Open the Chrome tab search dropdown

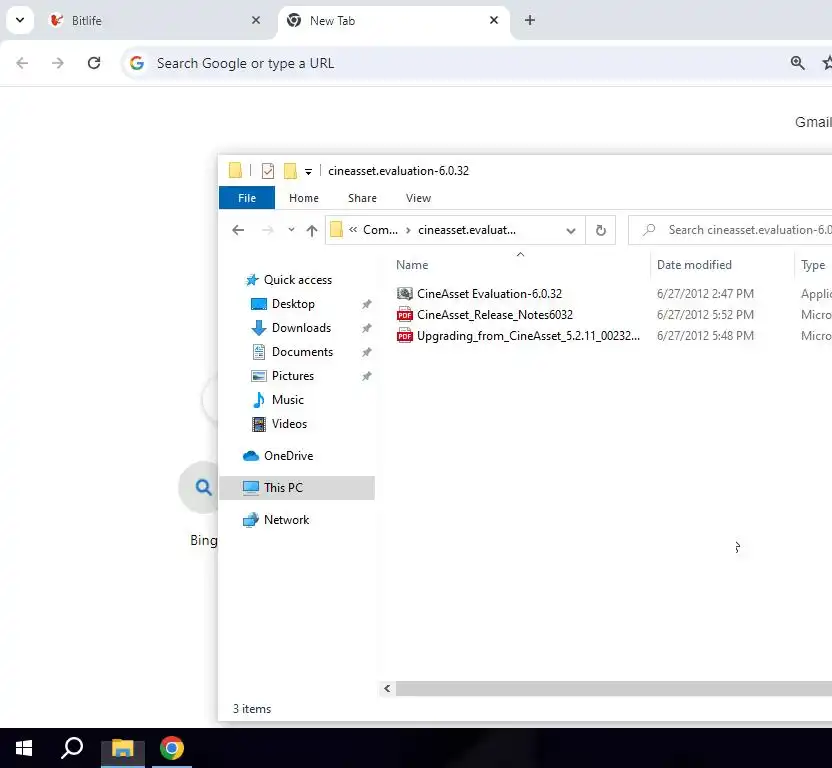pos(20,20)
